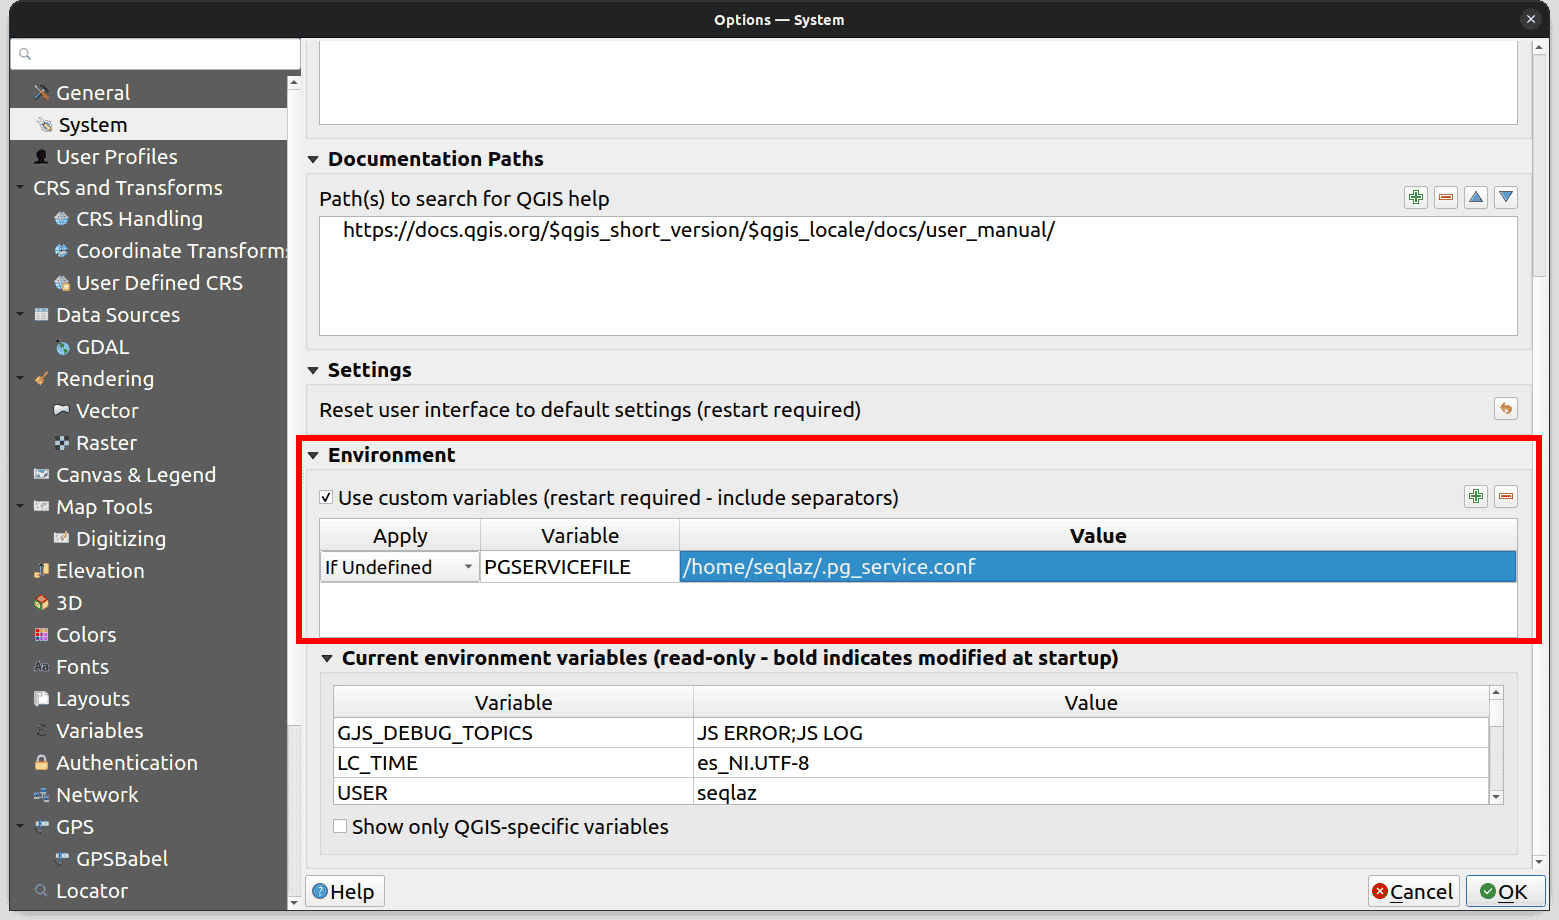
Task: Open Layouts settings page
Action: 92,698
